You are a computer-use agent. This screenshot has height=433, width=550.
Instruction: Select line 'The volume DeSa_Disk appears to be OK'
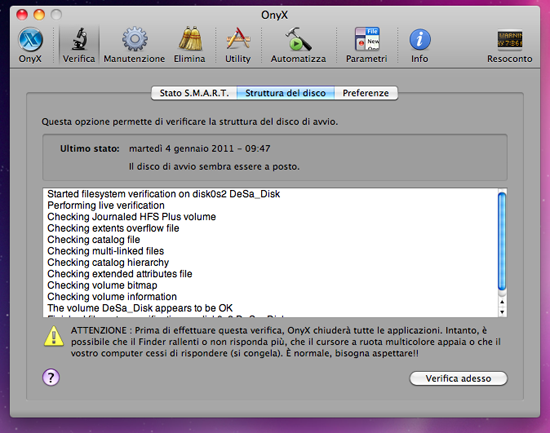click(x=140, y=308)
